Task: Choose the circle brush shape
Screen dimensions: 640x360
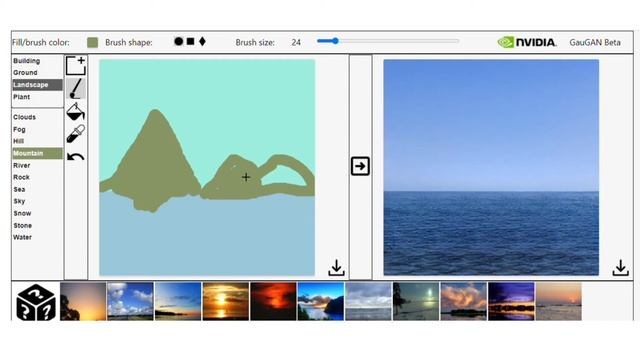Action: 178,41
